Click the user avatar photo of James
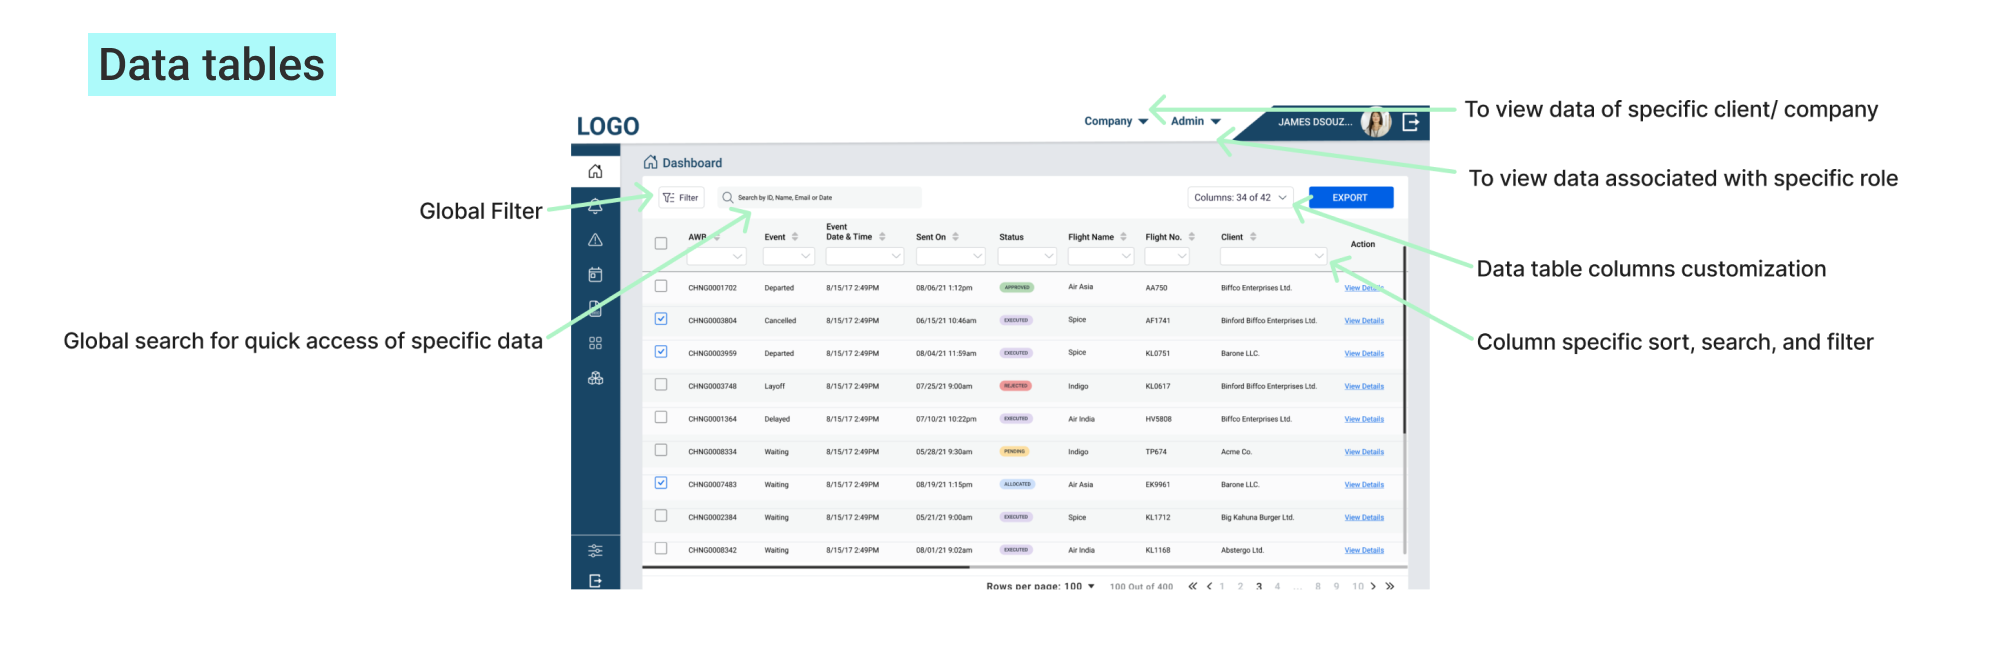2016x660 pixels. pyautogui.click(x=1376, y=122)
